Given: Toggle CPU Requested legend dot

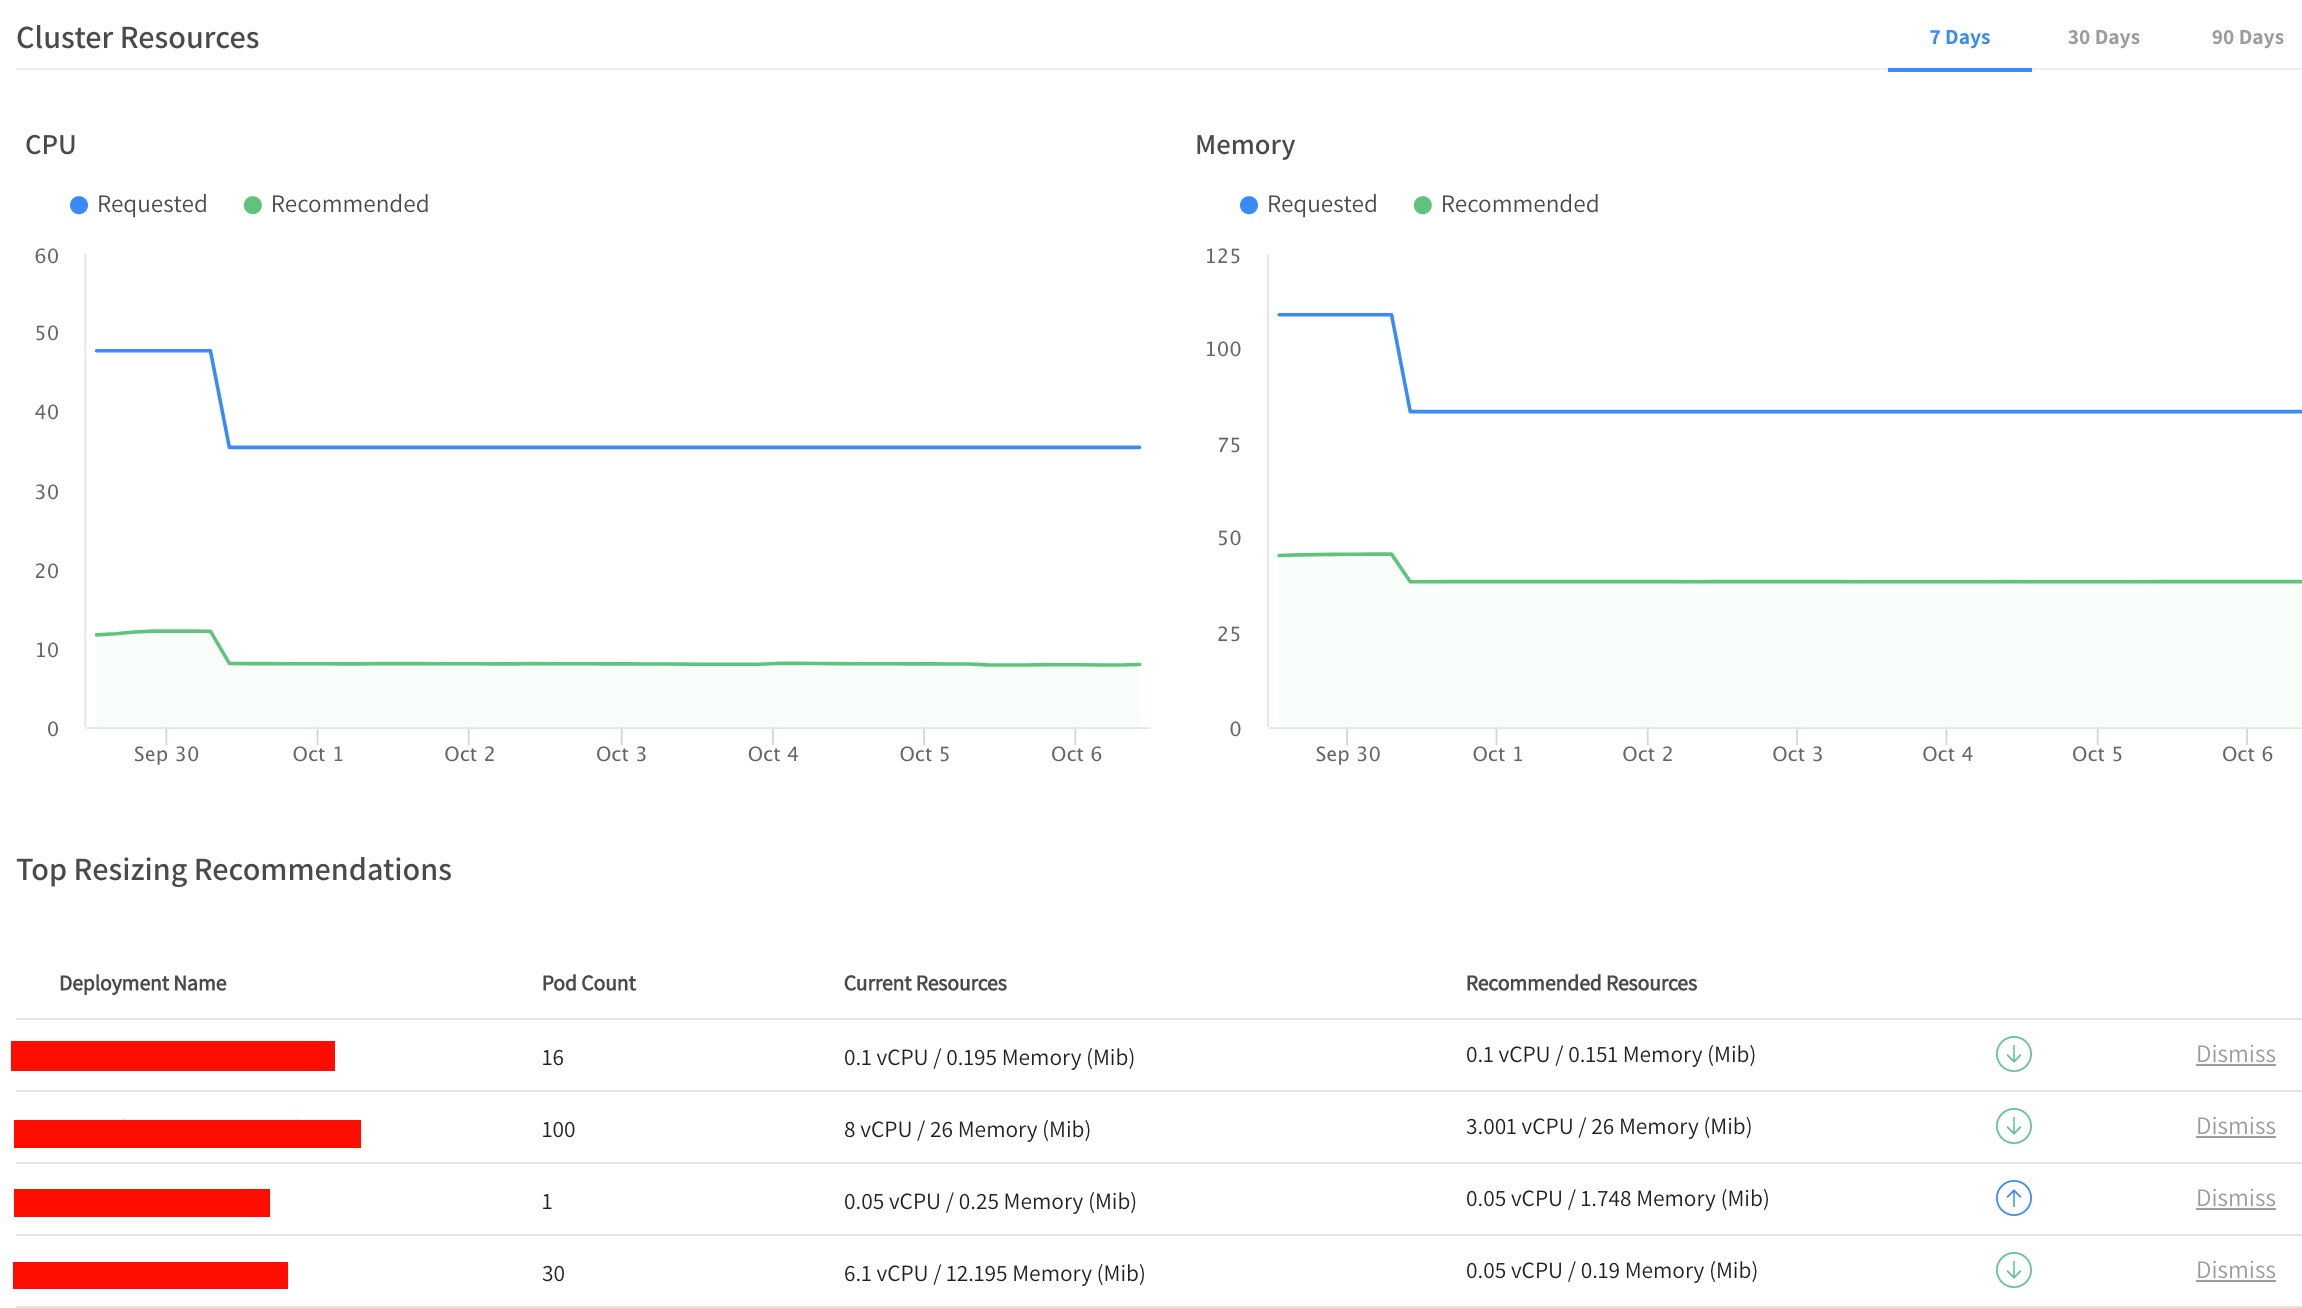Looking at the screenshot, I should 79,205.
